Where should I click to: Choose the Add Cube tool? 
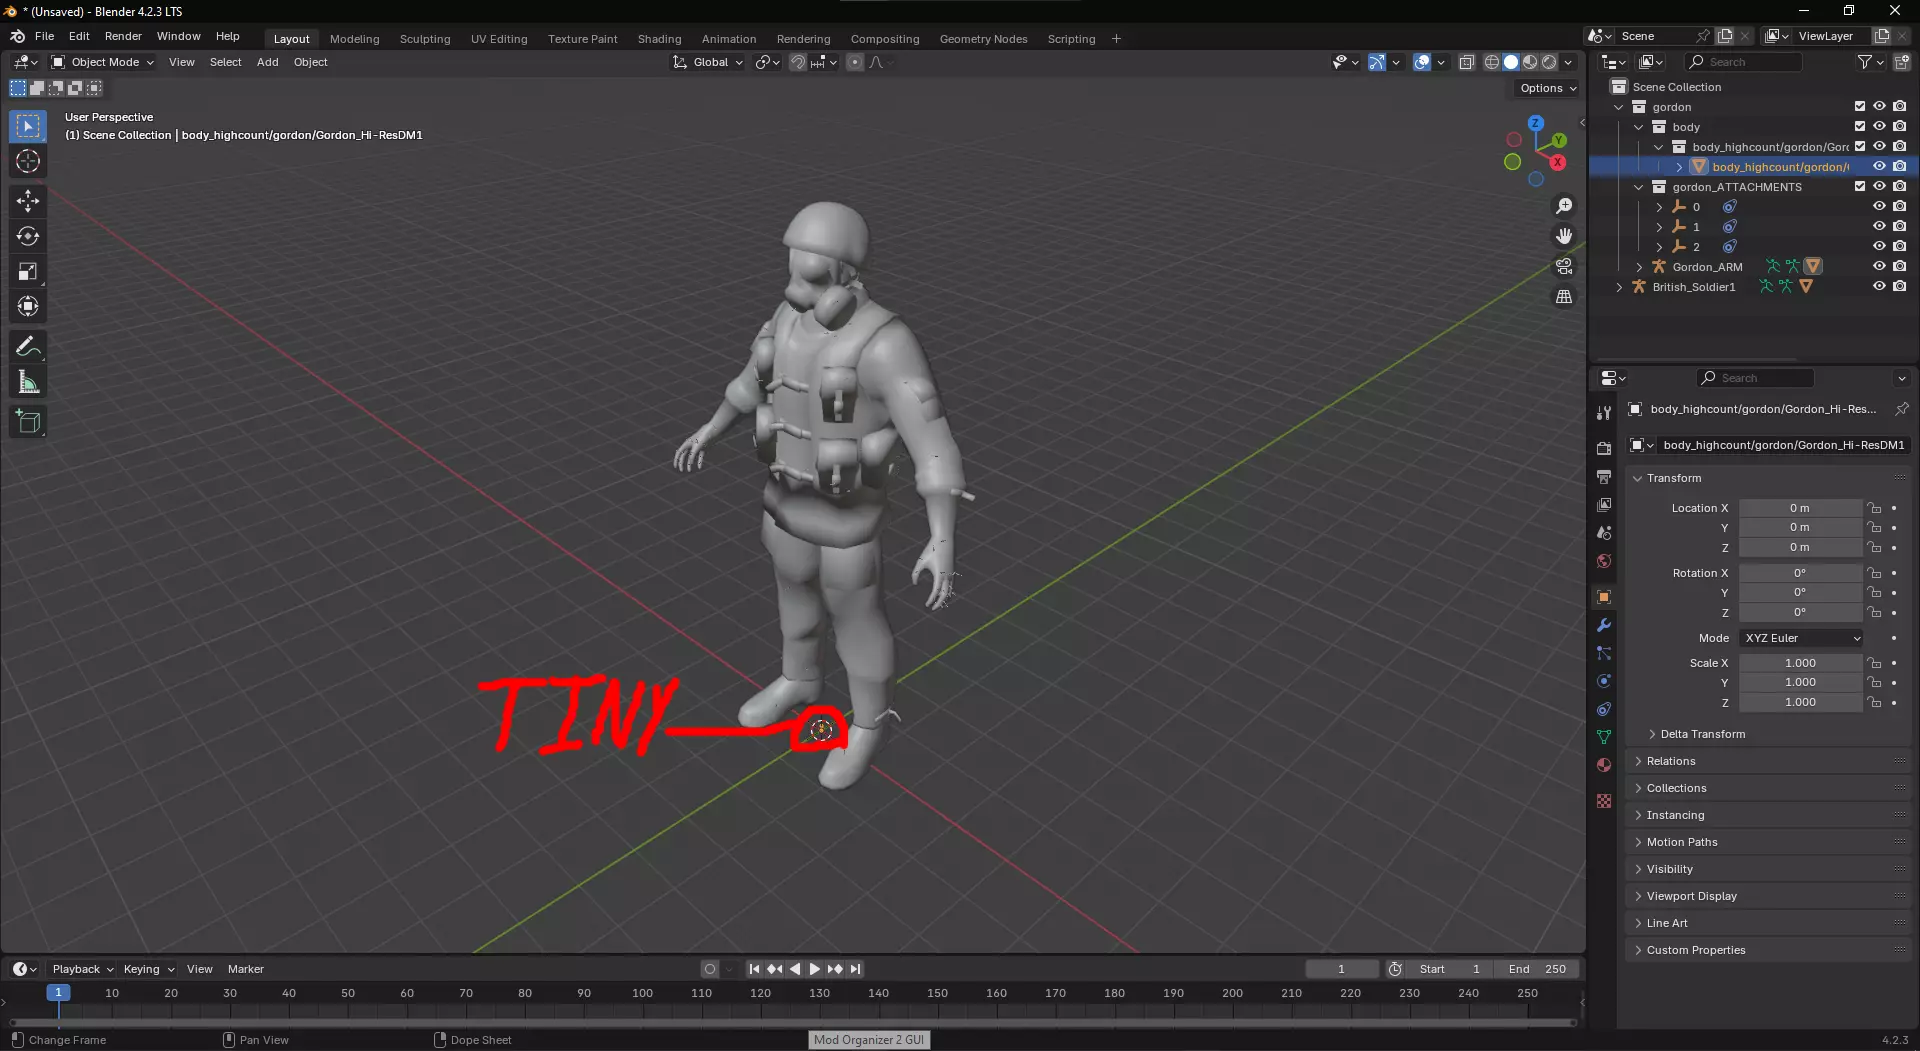point(28,422)
